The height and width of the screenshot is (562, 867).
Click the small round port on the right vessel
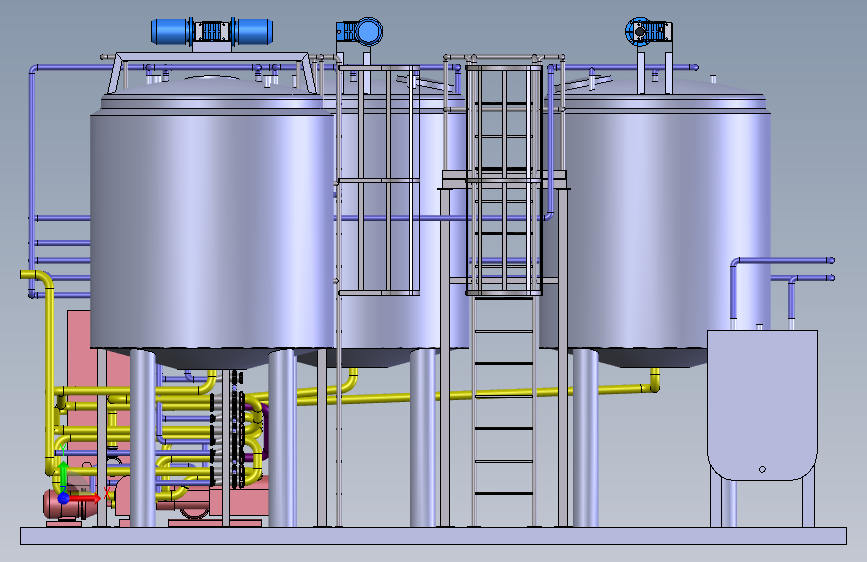point(762,469)
